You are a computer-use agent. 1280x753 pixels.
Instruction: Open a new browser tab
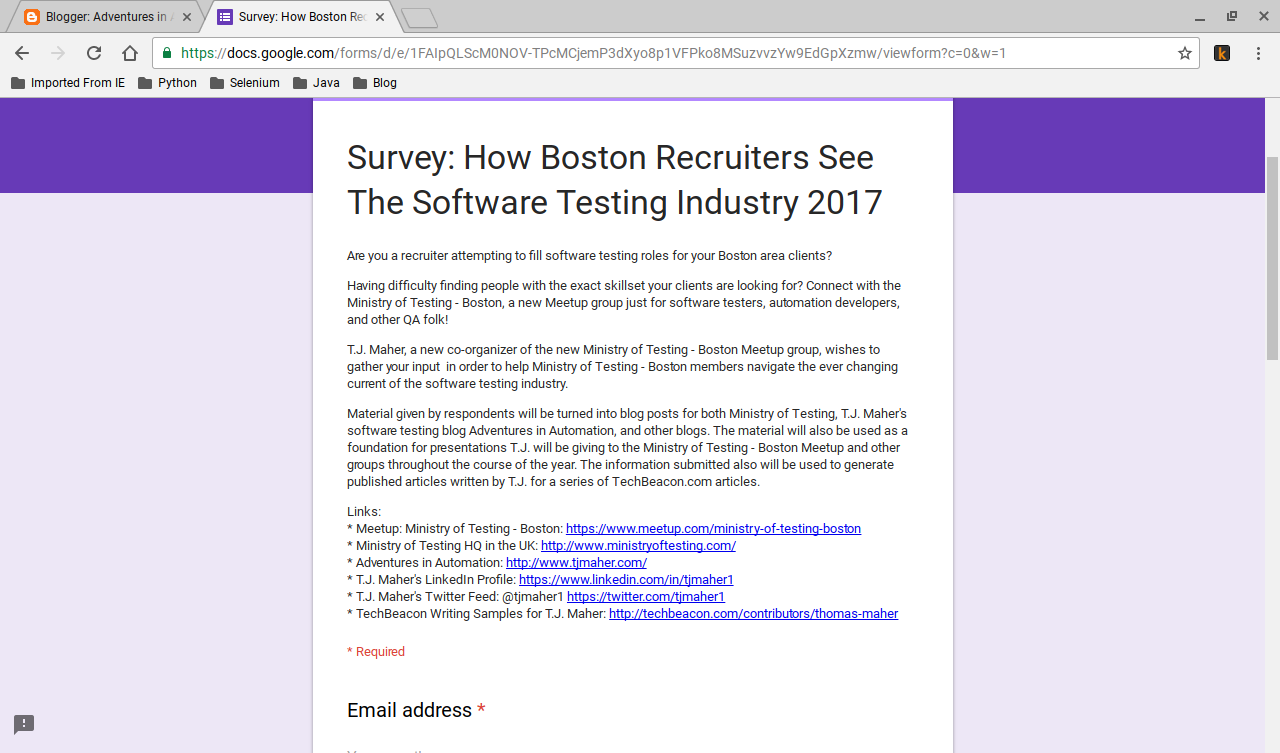[419, 16]
